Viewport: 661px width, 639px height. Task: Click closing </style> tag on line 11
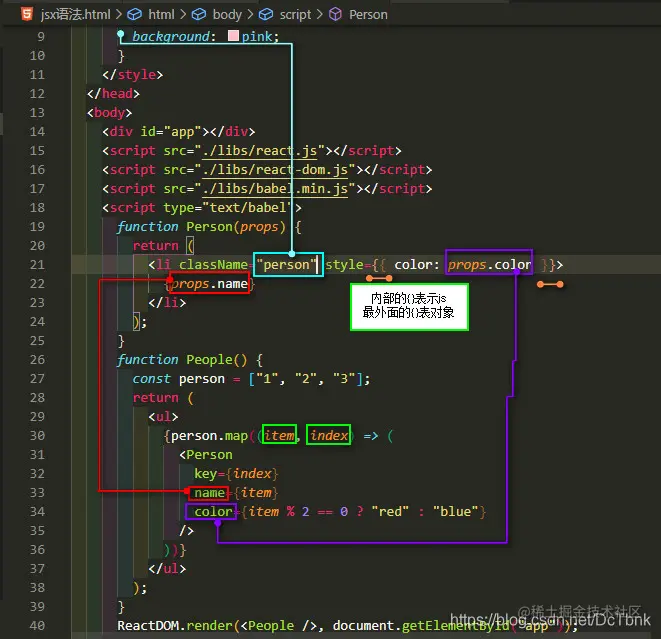click(x=132, y=75)
